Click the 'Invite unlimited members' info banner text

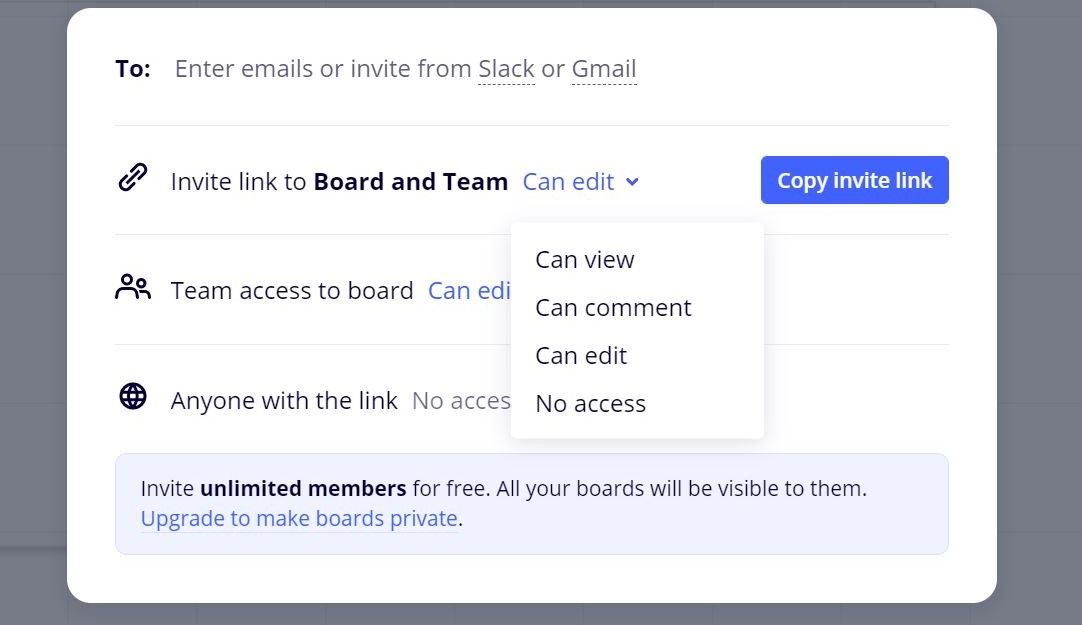pos(503,489)
